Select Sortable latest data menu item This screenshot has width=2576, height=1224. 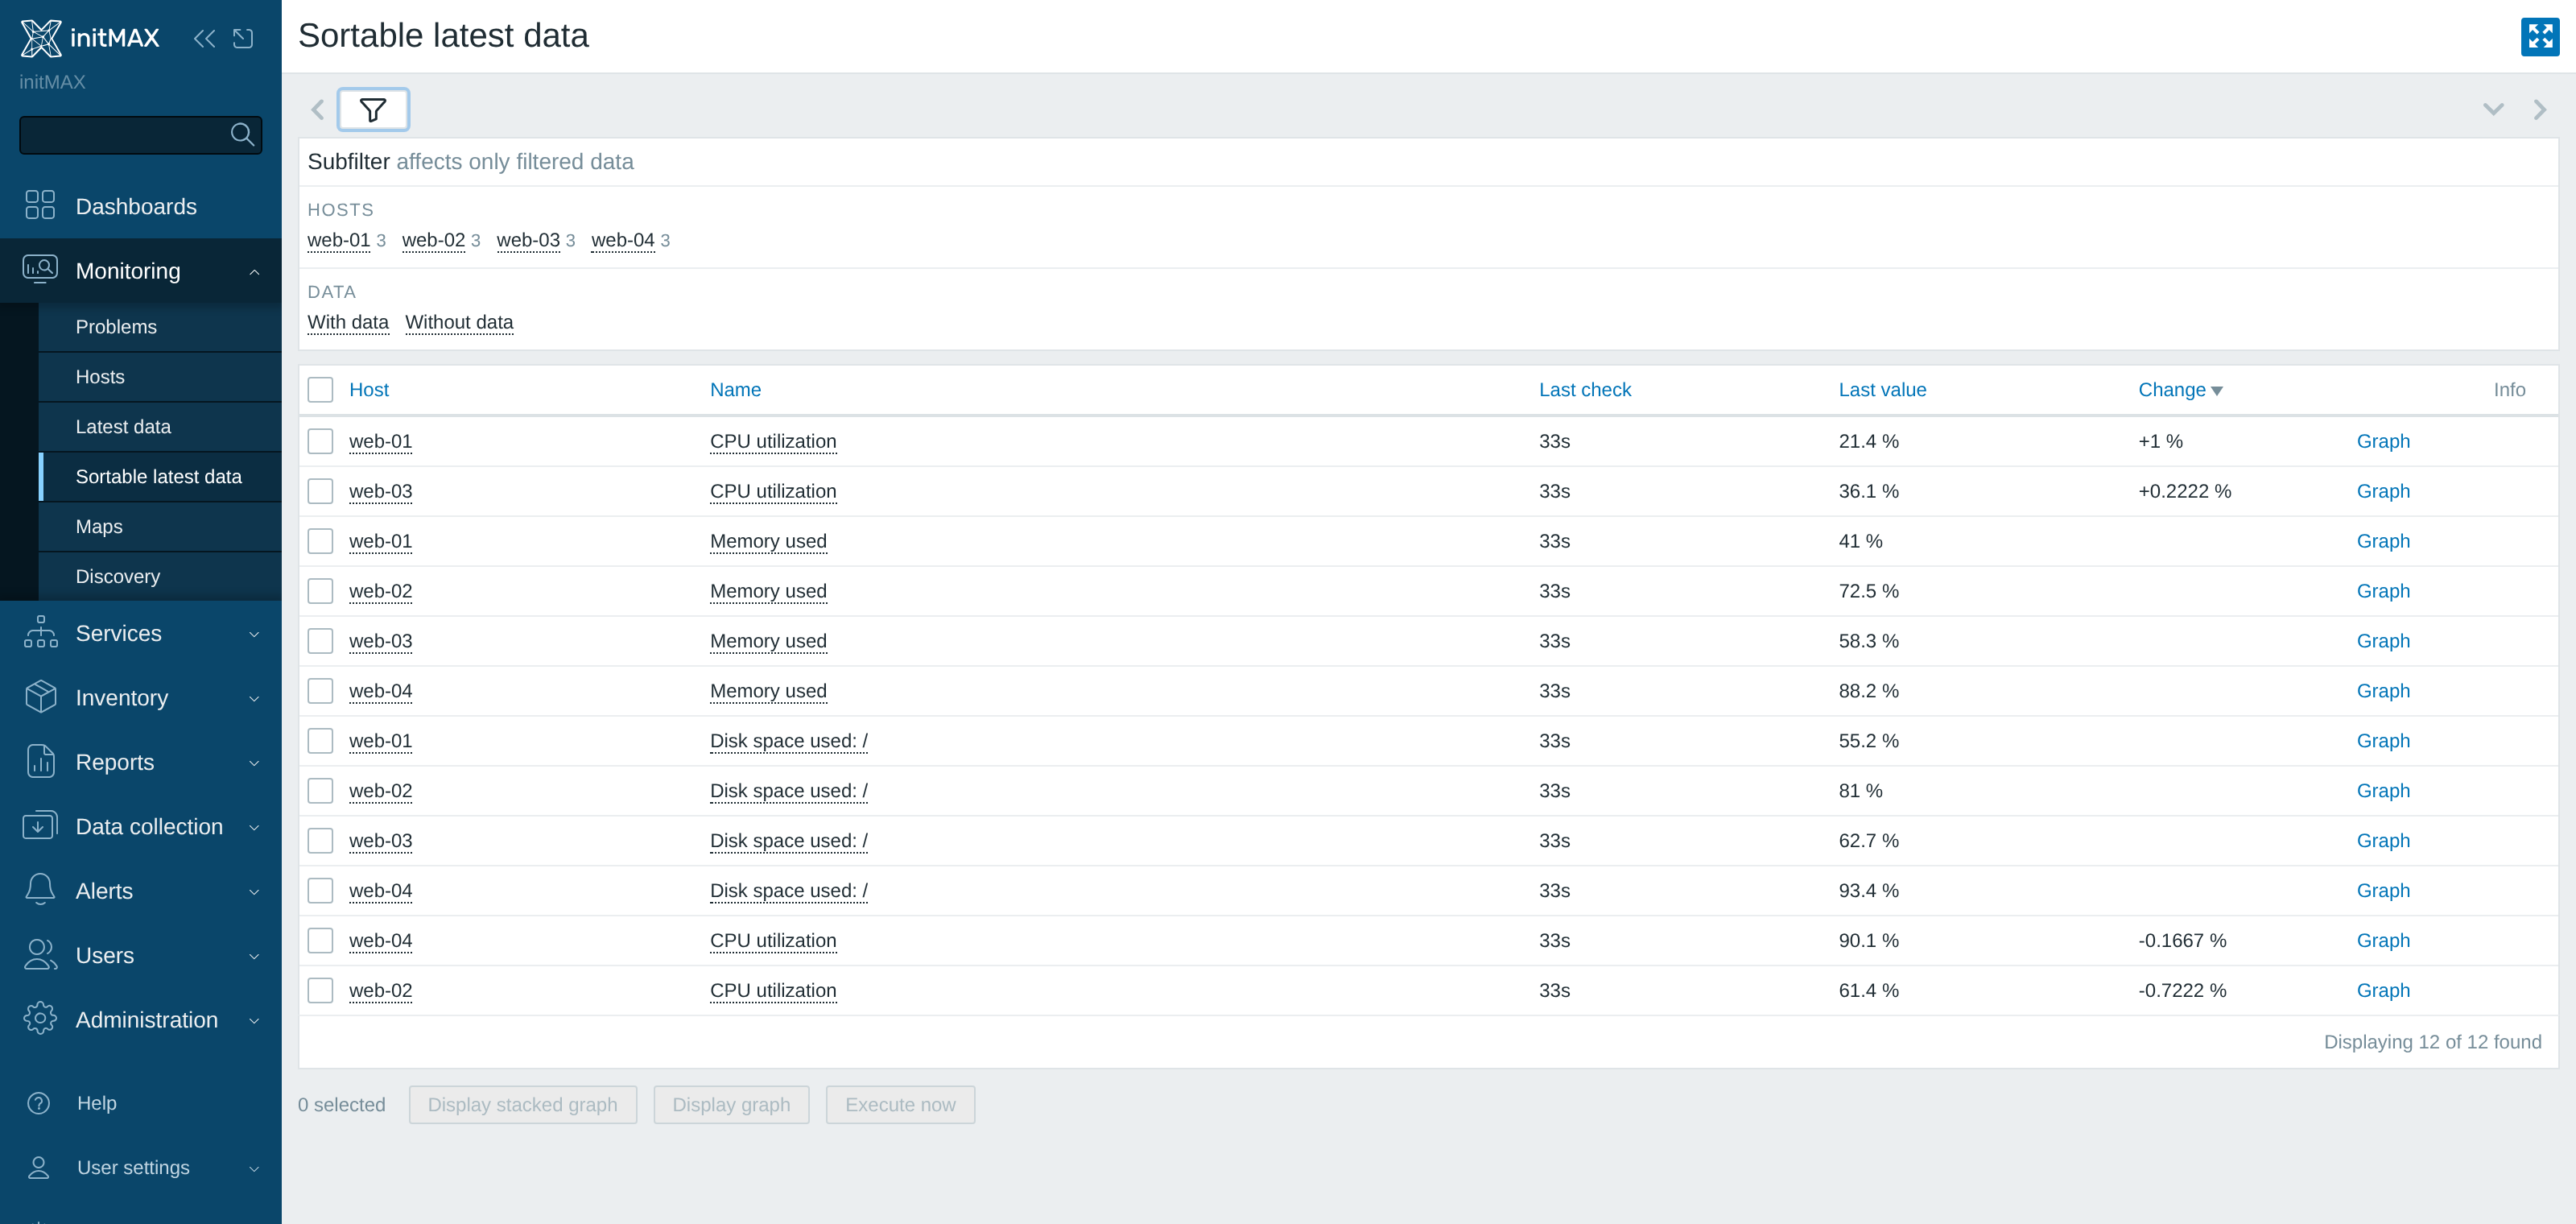(x=160, y=477)
